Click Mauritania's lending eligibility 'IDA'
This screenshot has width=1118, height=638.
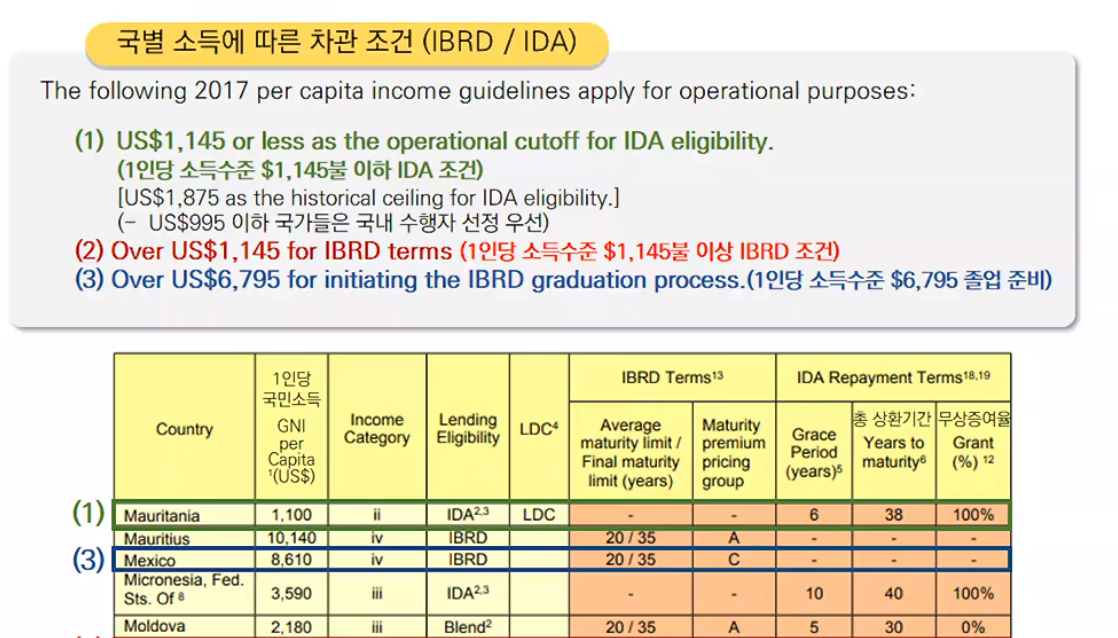pyautogui.click(x=468, y=515)
